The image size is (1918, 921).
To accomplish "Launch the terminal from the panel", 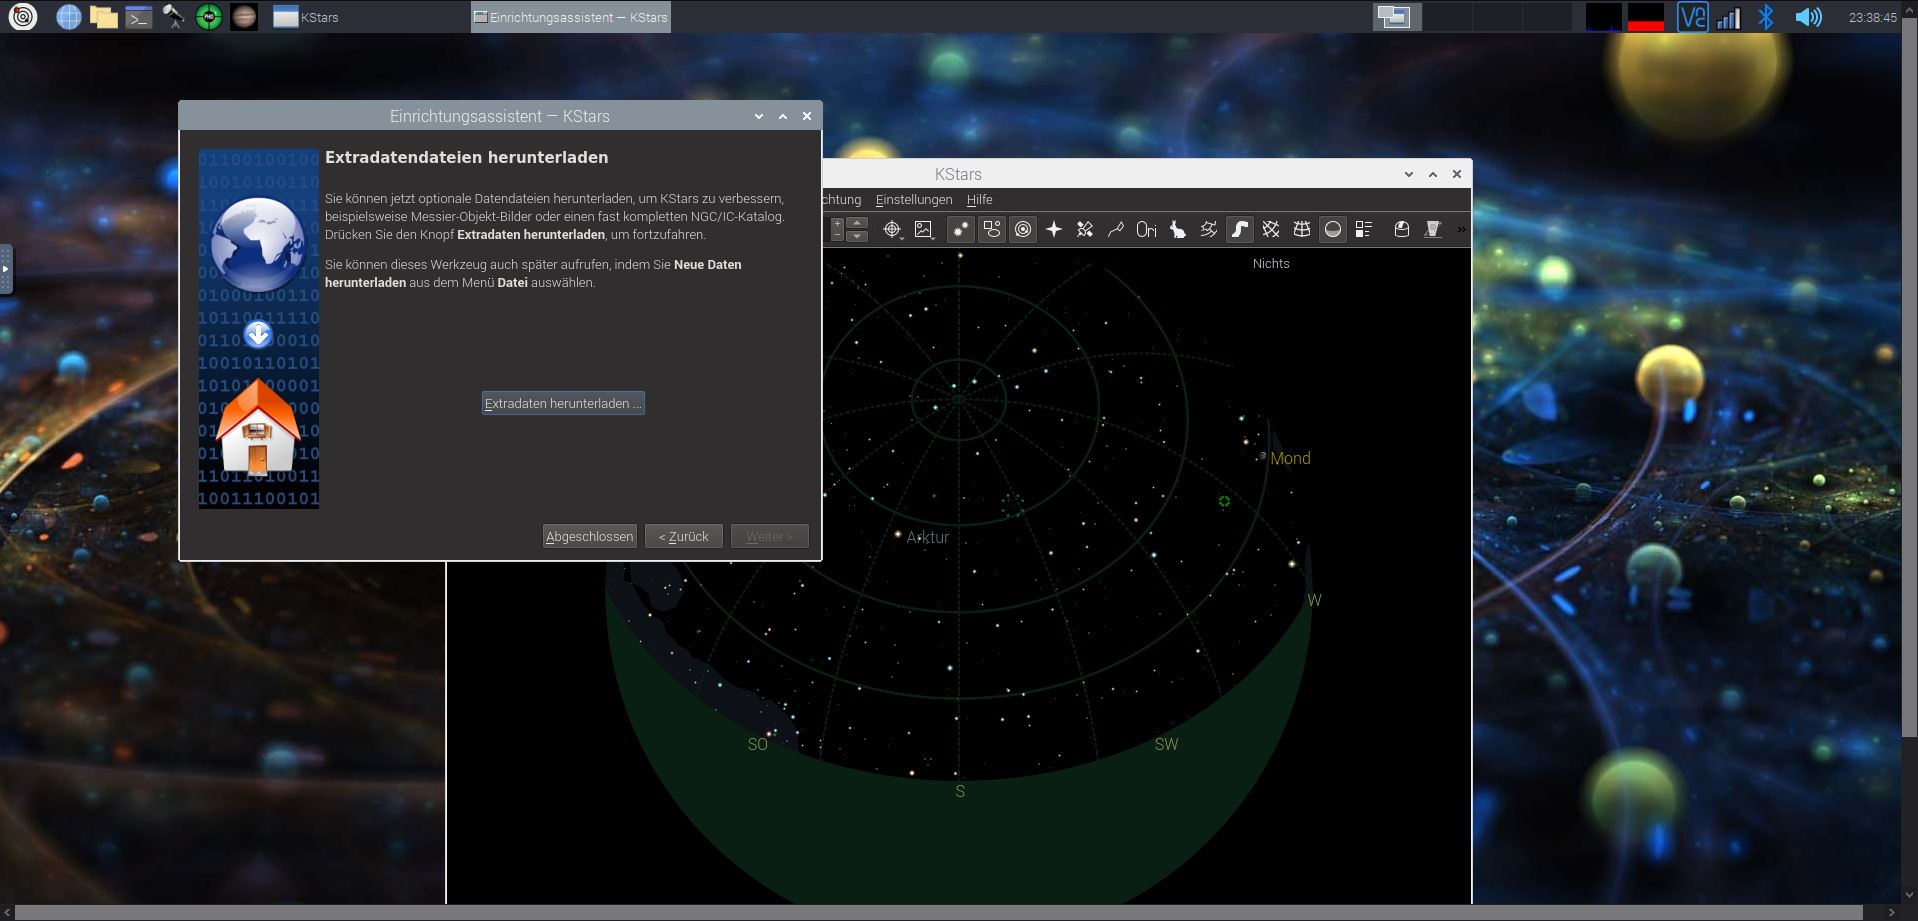I will [x=138, y=16].
